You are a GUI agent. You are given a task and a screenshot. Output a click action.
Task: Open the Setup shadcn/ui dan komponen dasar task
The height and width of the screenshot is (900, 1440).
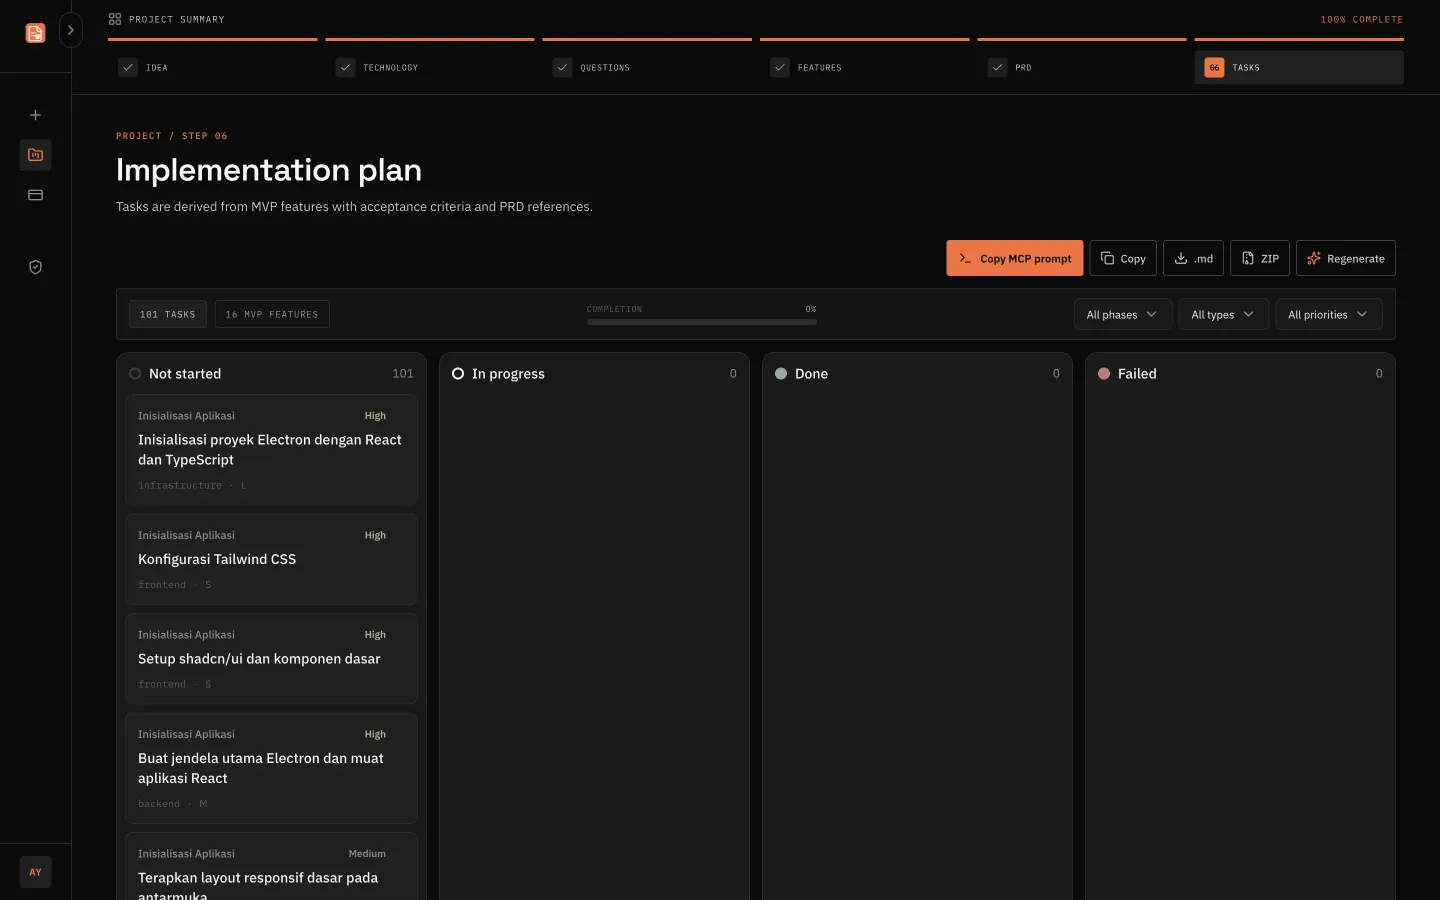pyautogui.click(x=271, y=659)
